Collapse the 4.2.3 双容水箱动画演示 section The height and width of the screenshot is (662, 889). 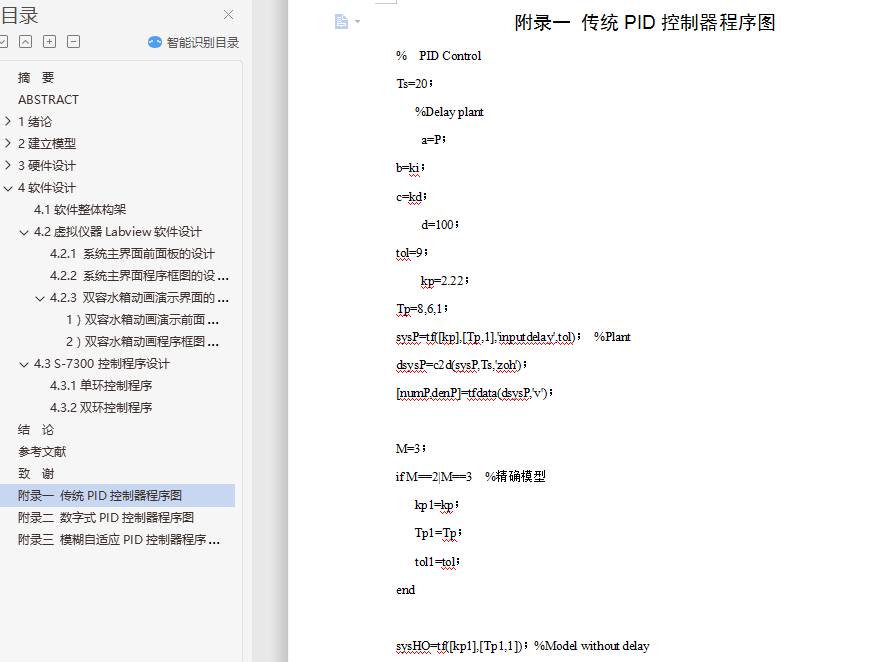click(x=40, y=298)
